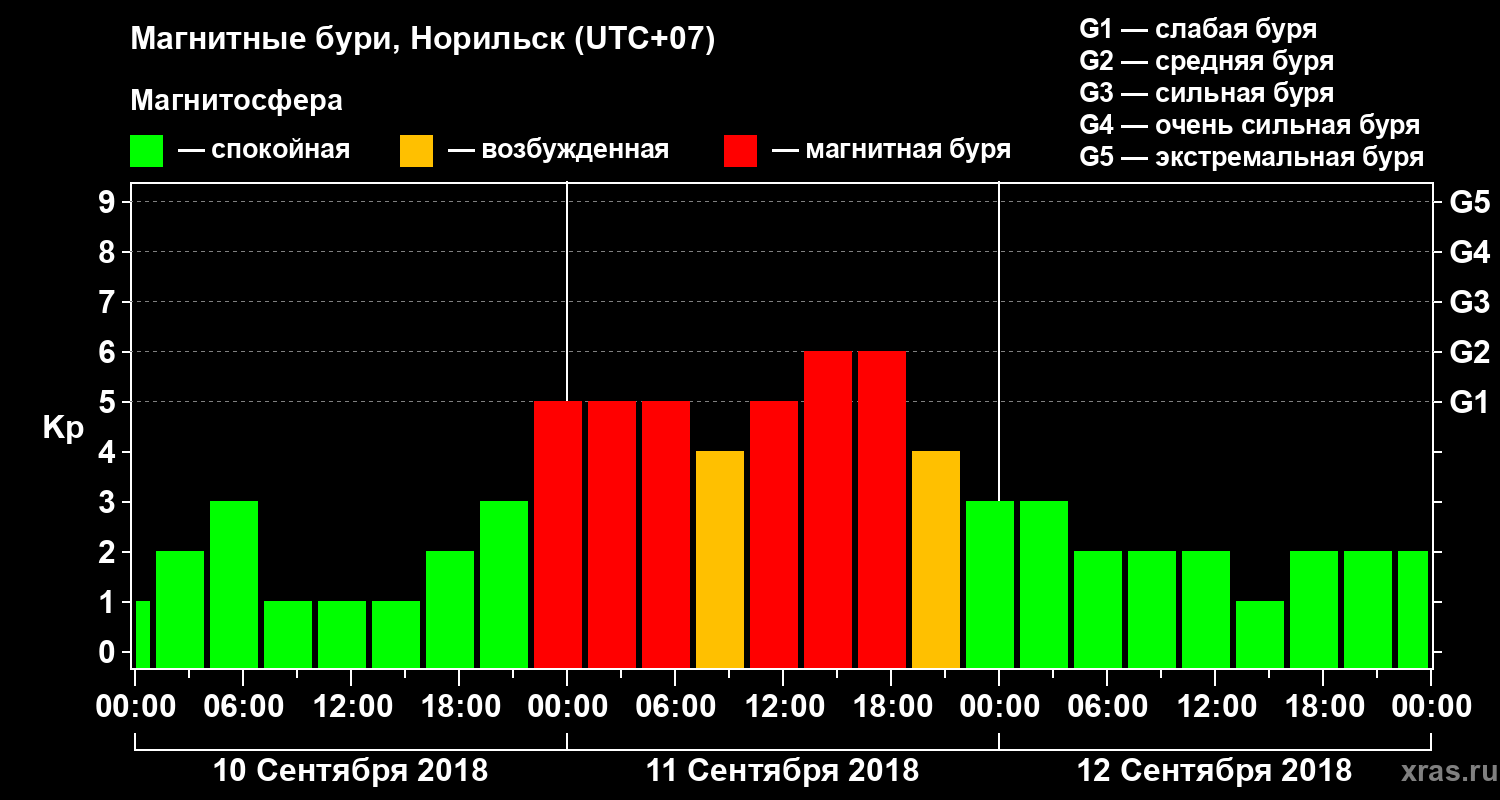Click the red 'магнитная буря' legend swatch
The height and width of the screenshot is (800, 1500).
[x=741, y=151]
